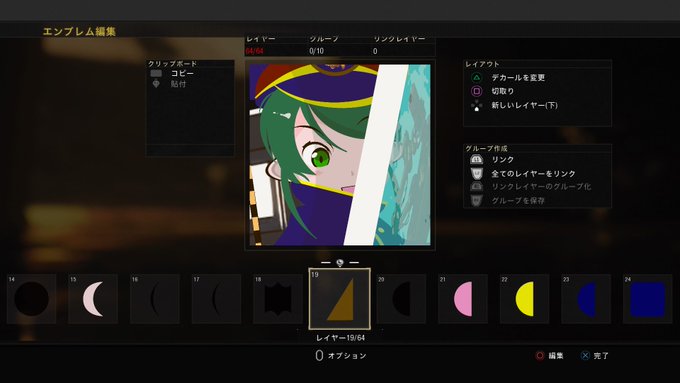Choose グループを保存 option
The height and width of the screenshot is (383, 680).
click(518, 200)
